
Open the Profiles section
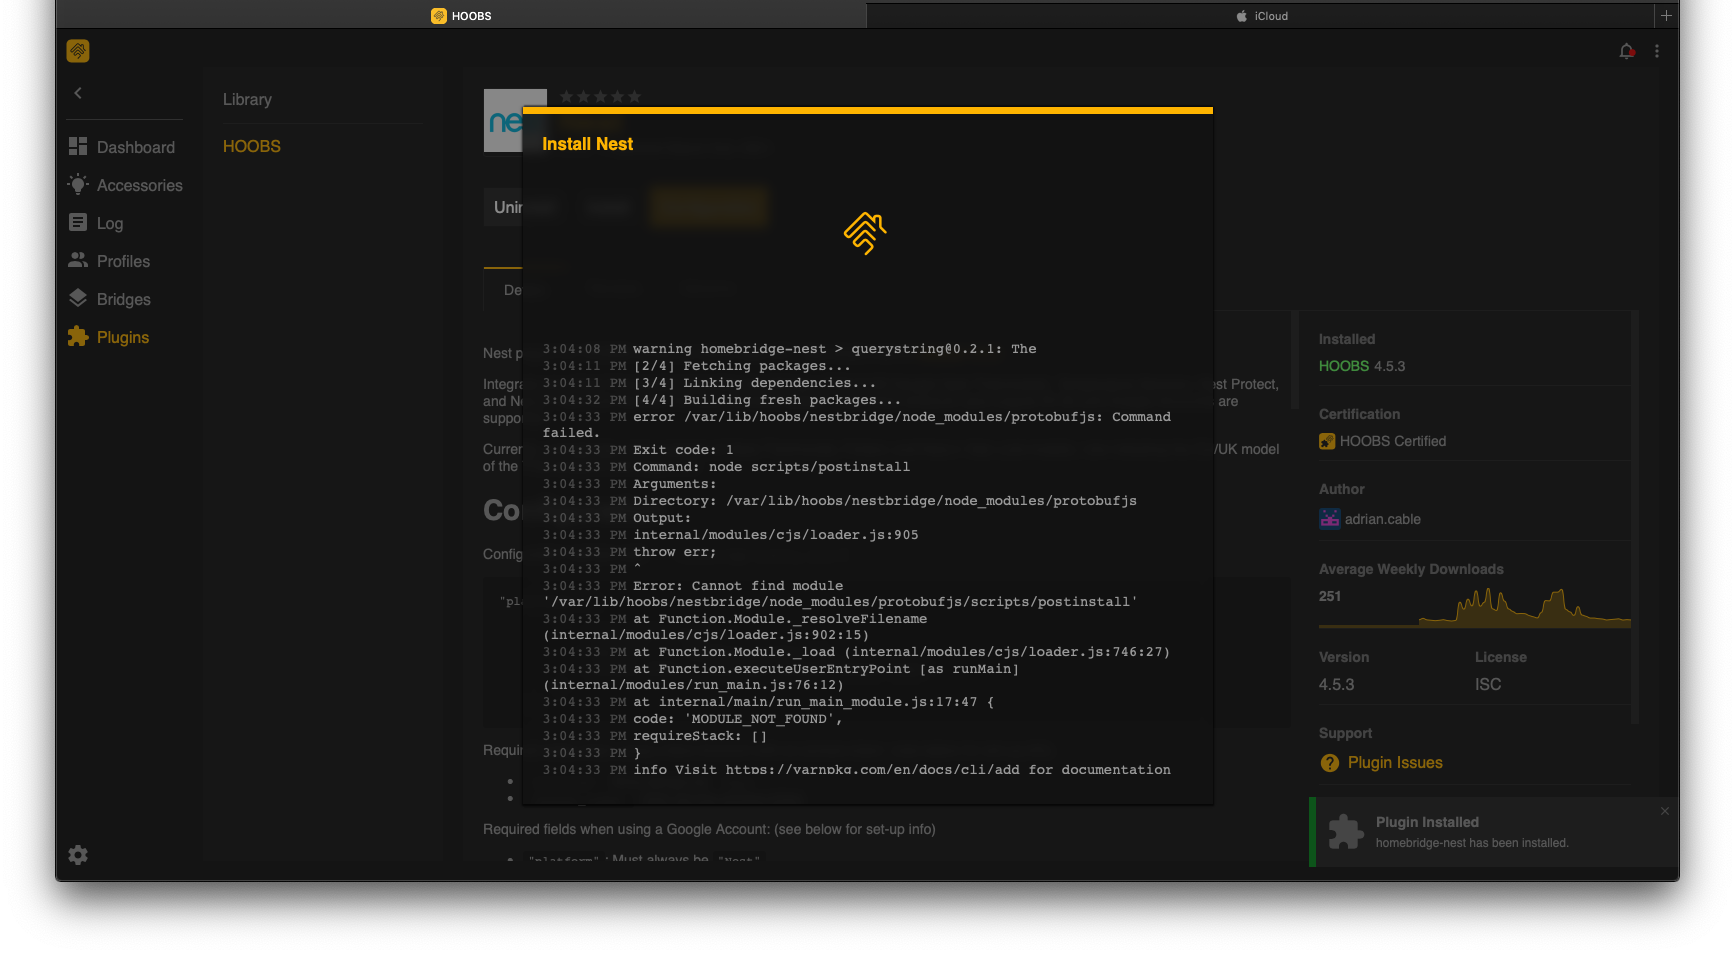pos(122,261)
